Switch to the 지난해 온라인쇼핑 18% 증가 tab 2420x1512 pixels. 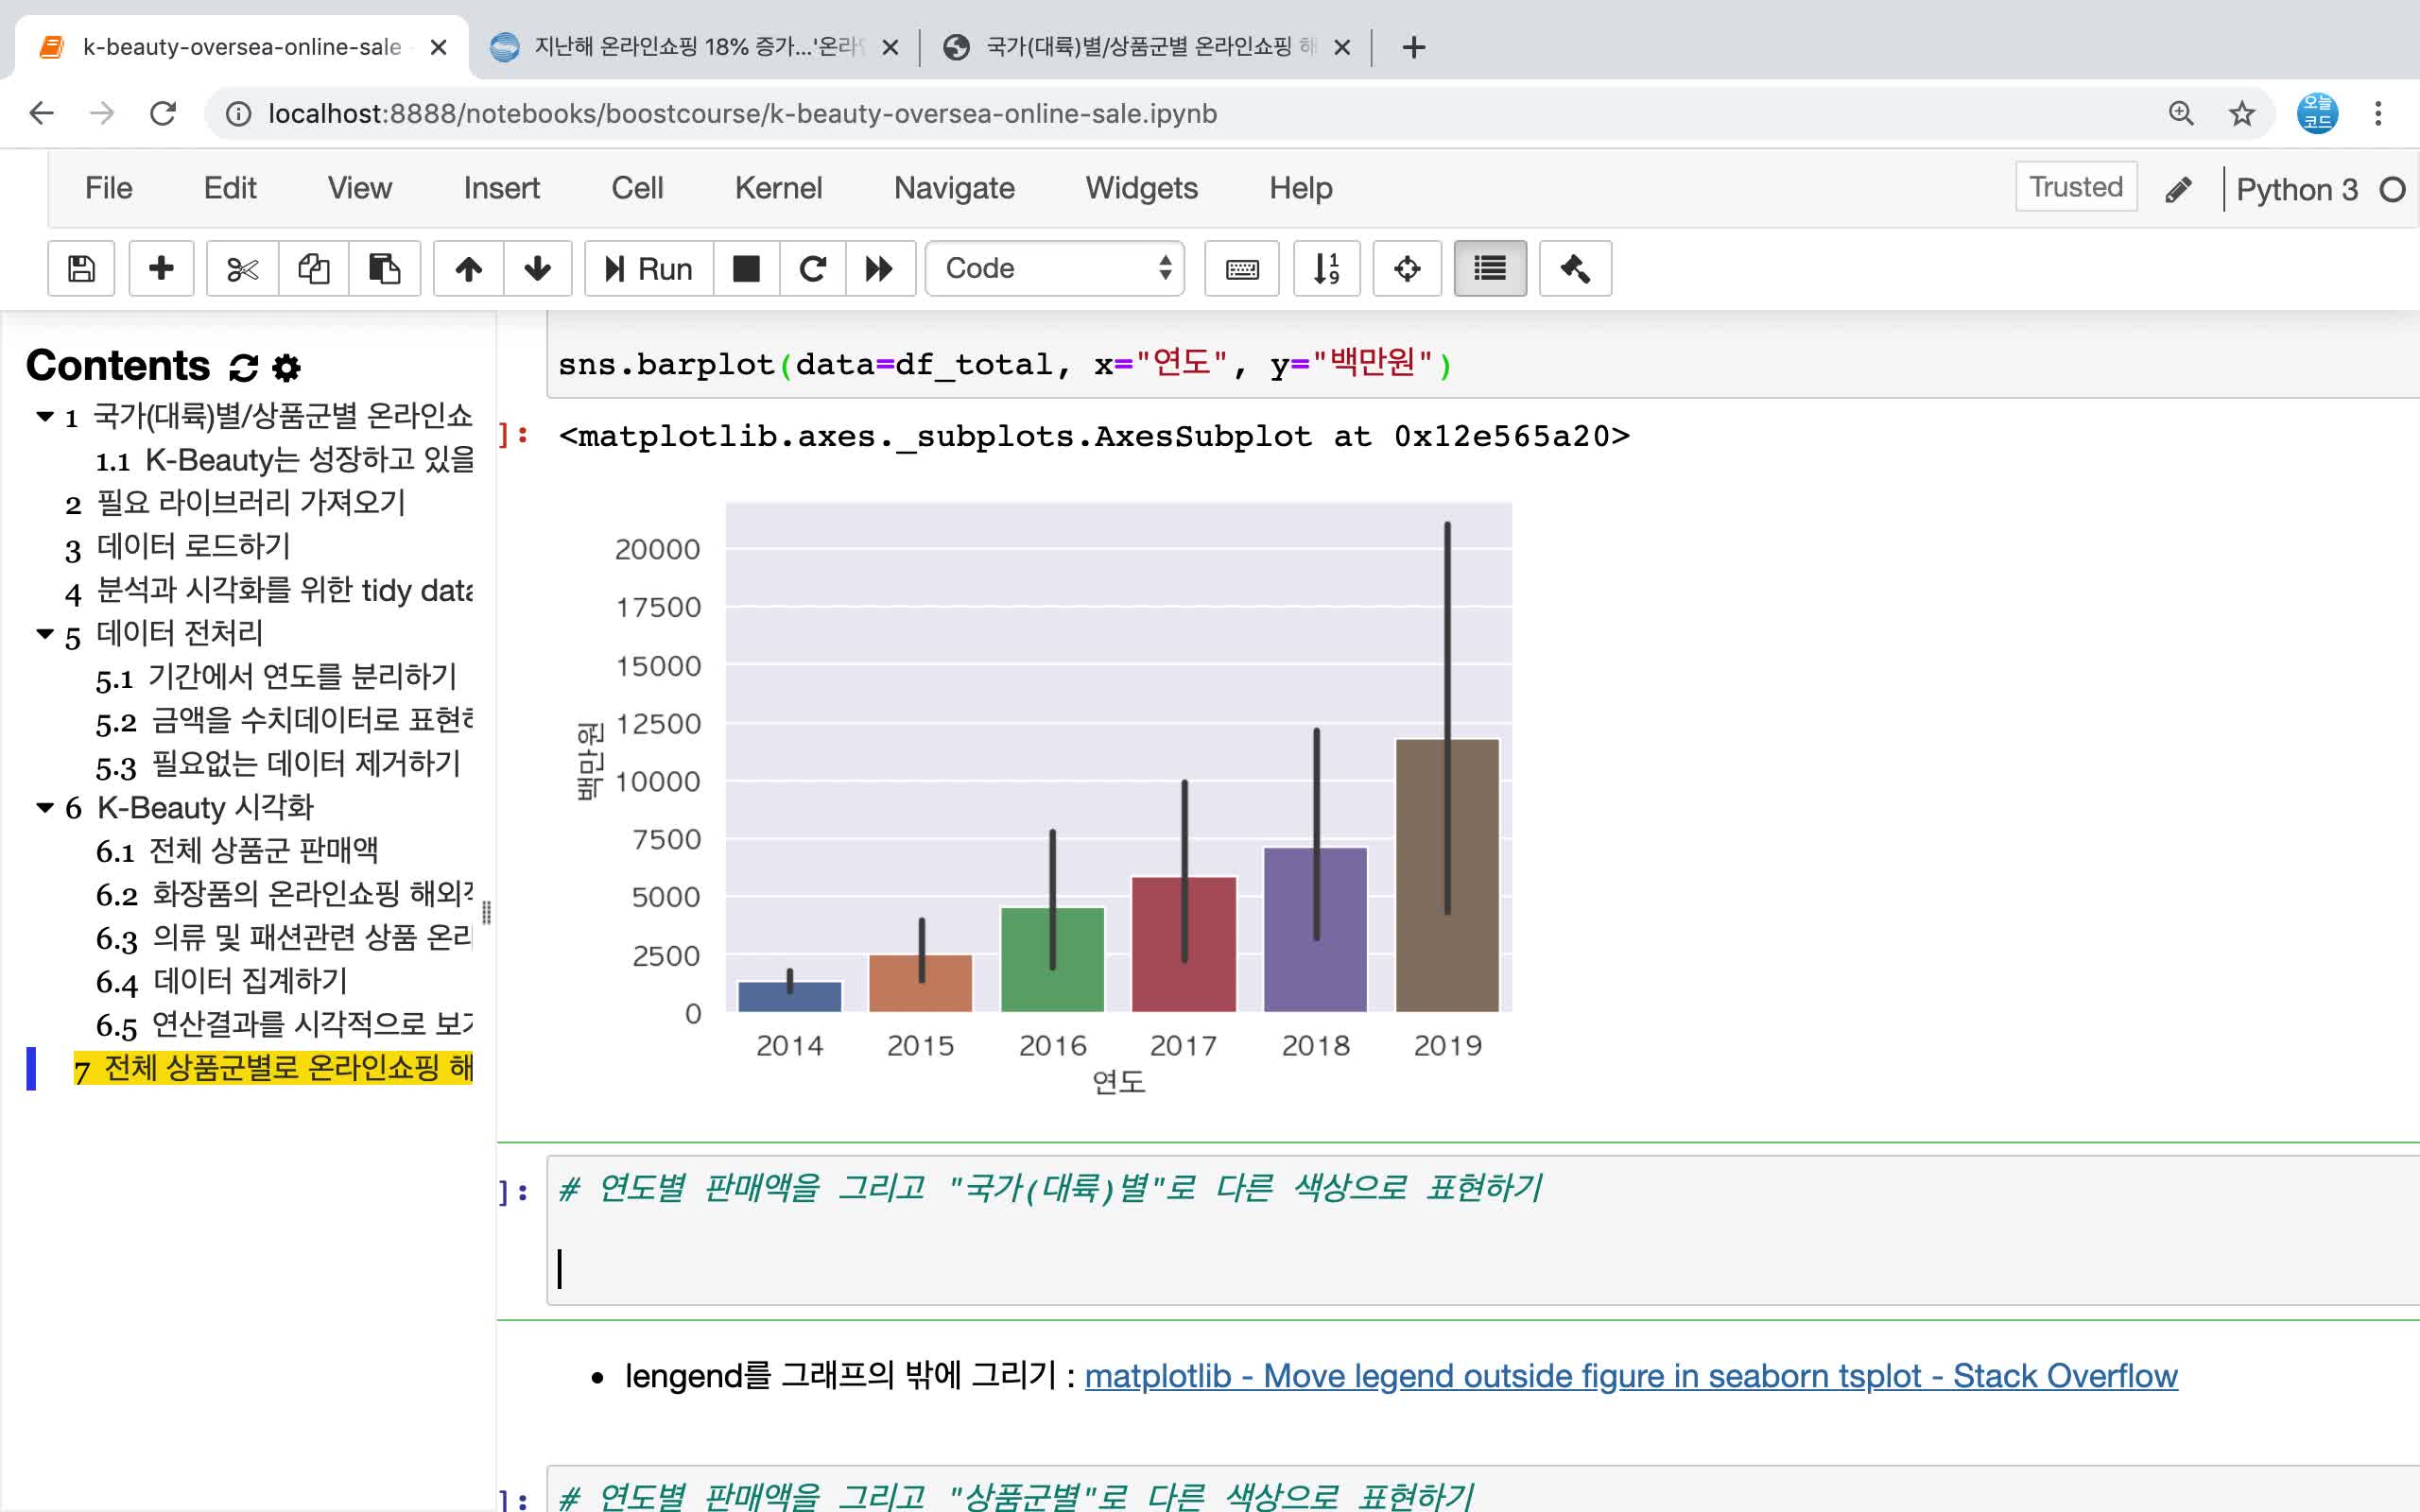click(695, 47)
